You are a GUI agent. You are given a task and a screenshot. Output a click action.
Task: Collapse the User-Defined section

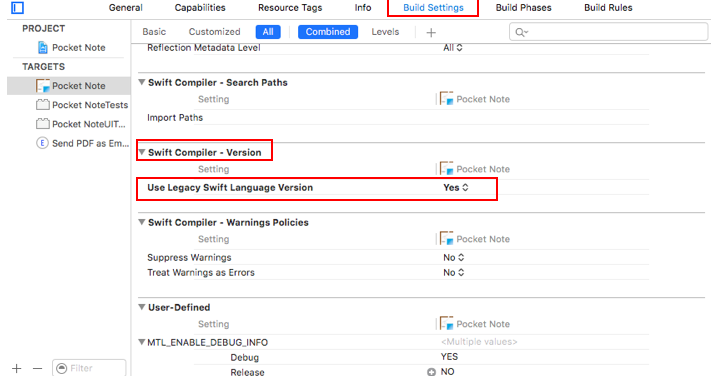142,307
